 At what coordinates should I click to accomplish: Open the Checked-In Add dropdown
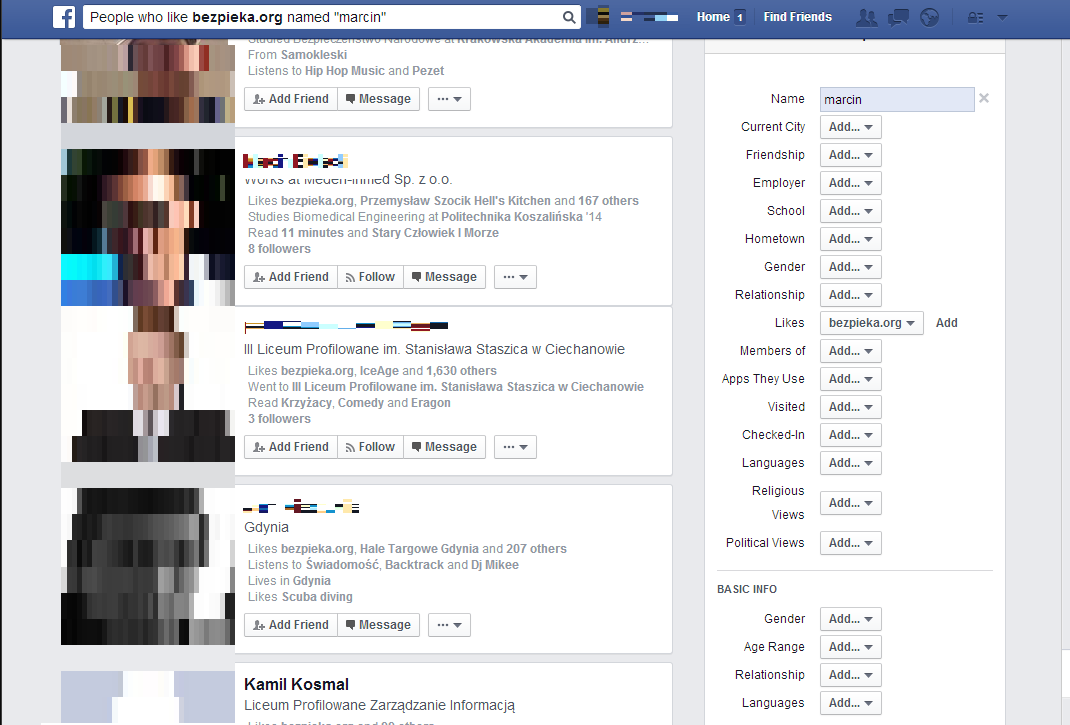851,435
